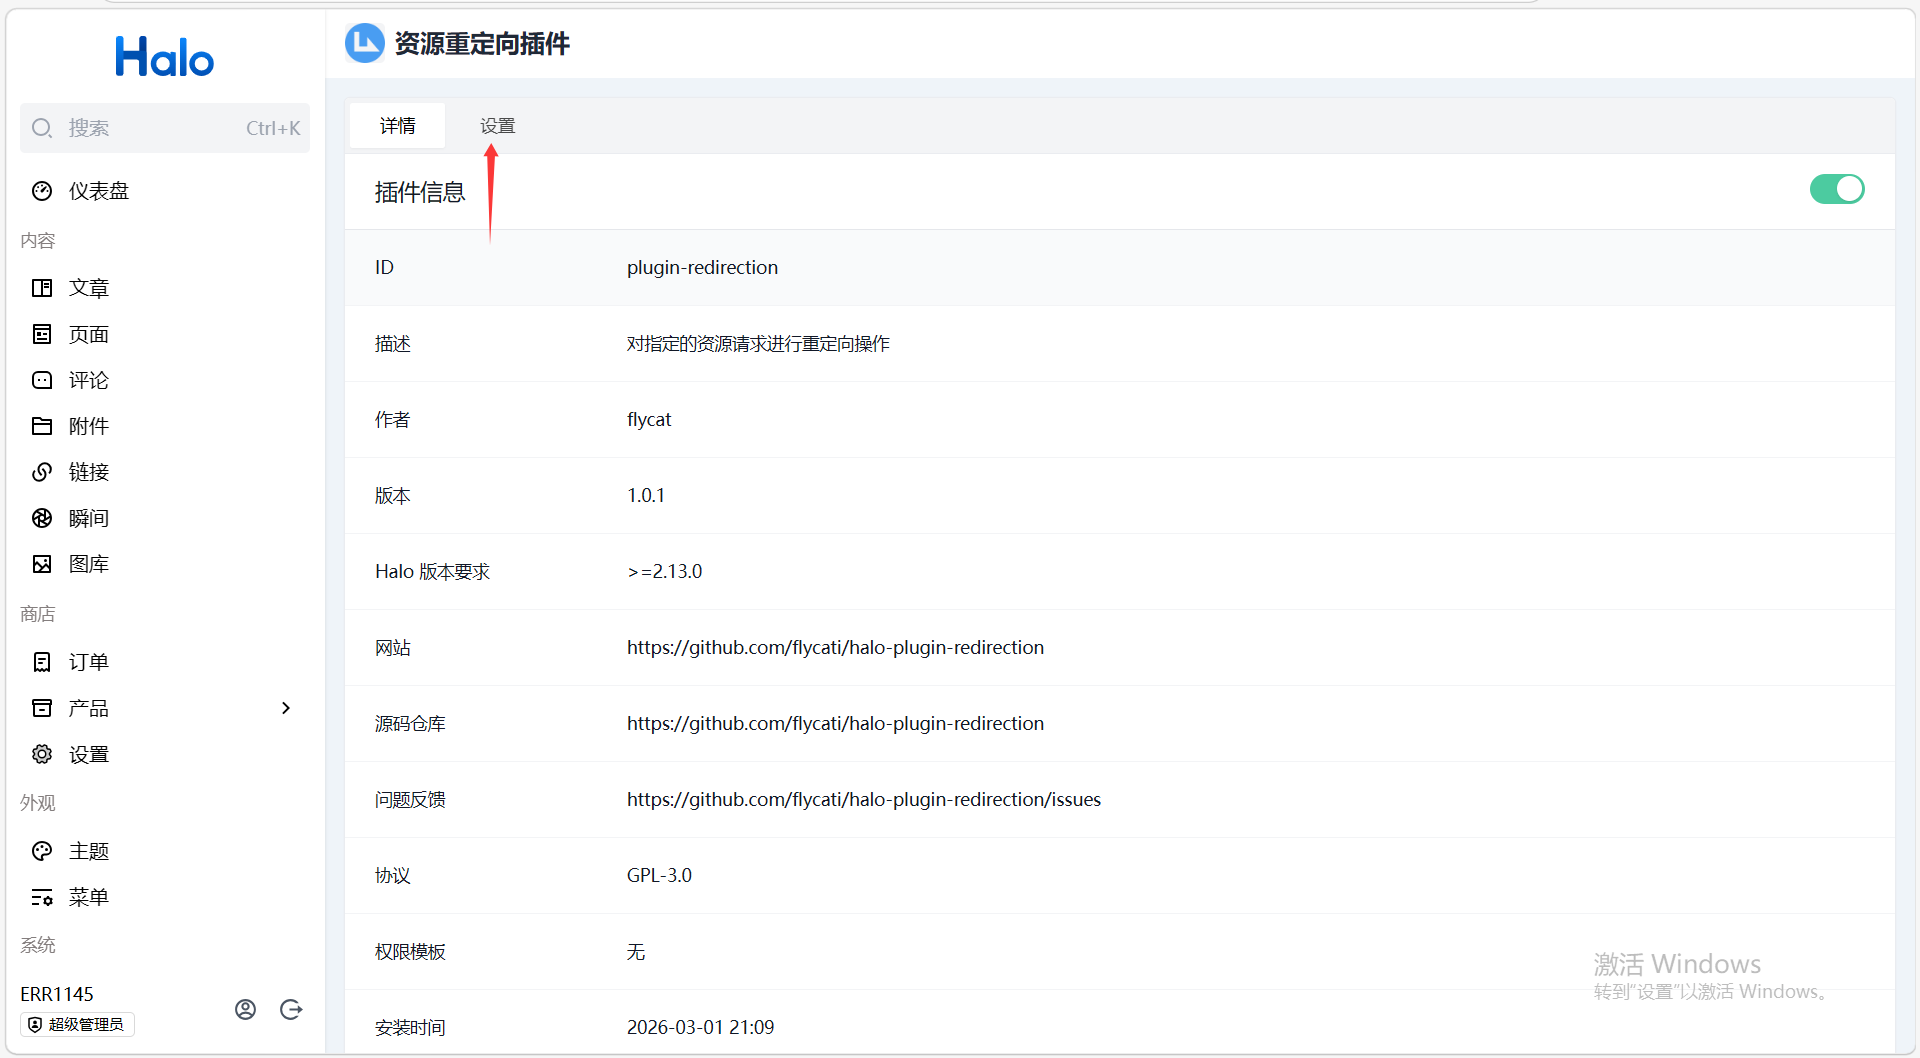Open Moments via the aperture icon
The image size is (1920, 1058).
pos(42,518)
